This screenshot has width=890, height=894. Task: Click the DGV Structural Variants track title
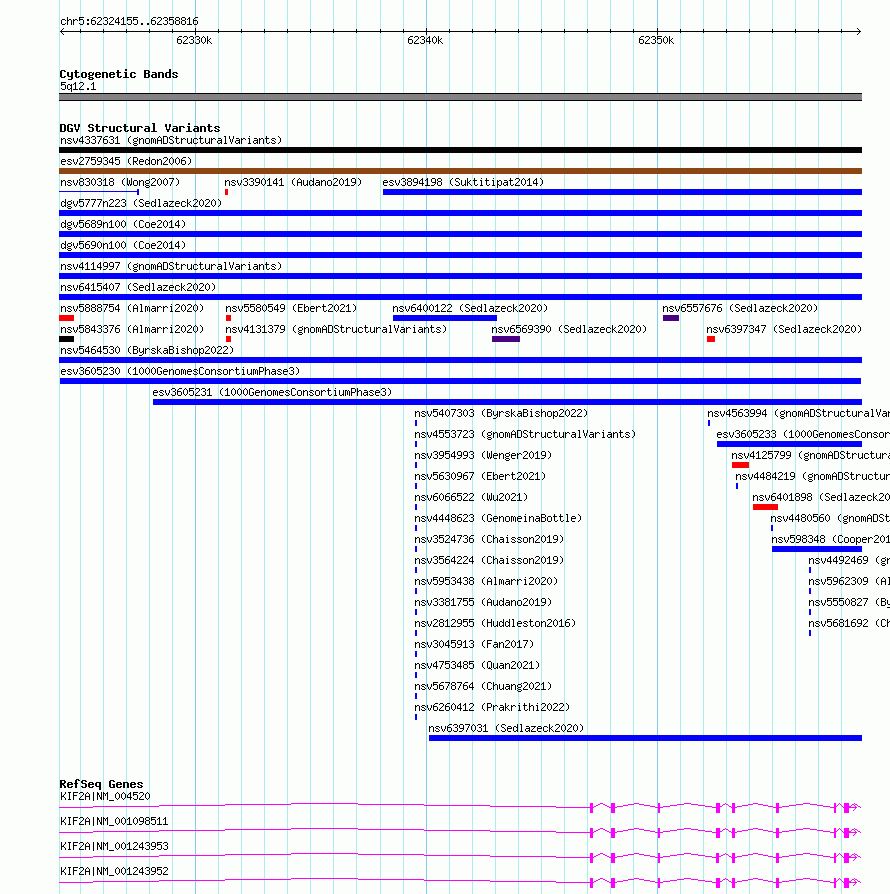[x=140, y=128]
